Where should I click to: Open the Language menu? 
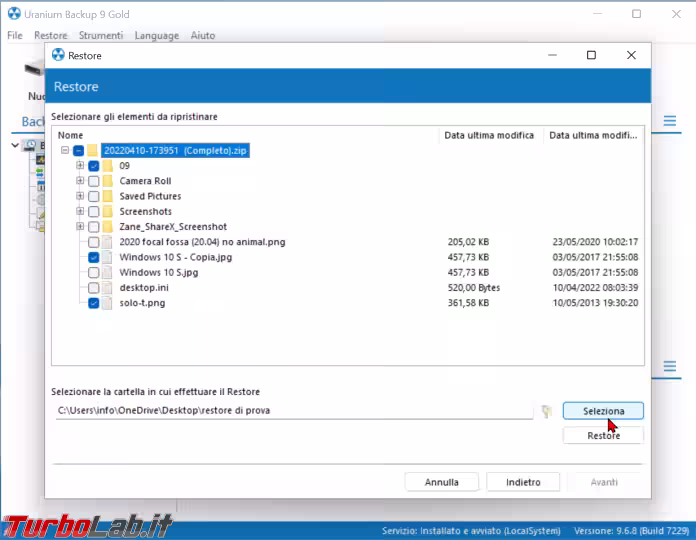tap(157, 35)
